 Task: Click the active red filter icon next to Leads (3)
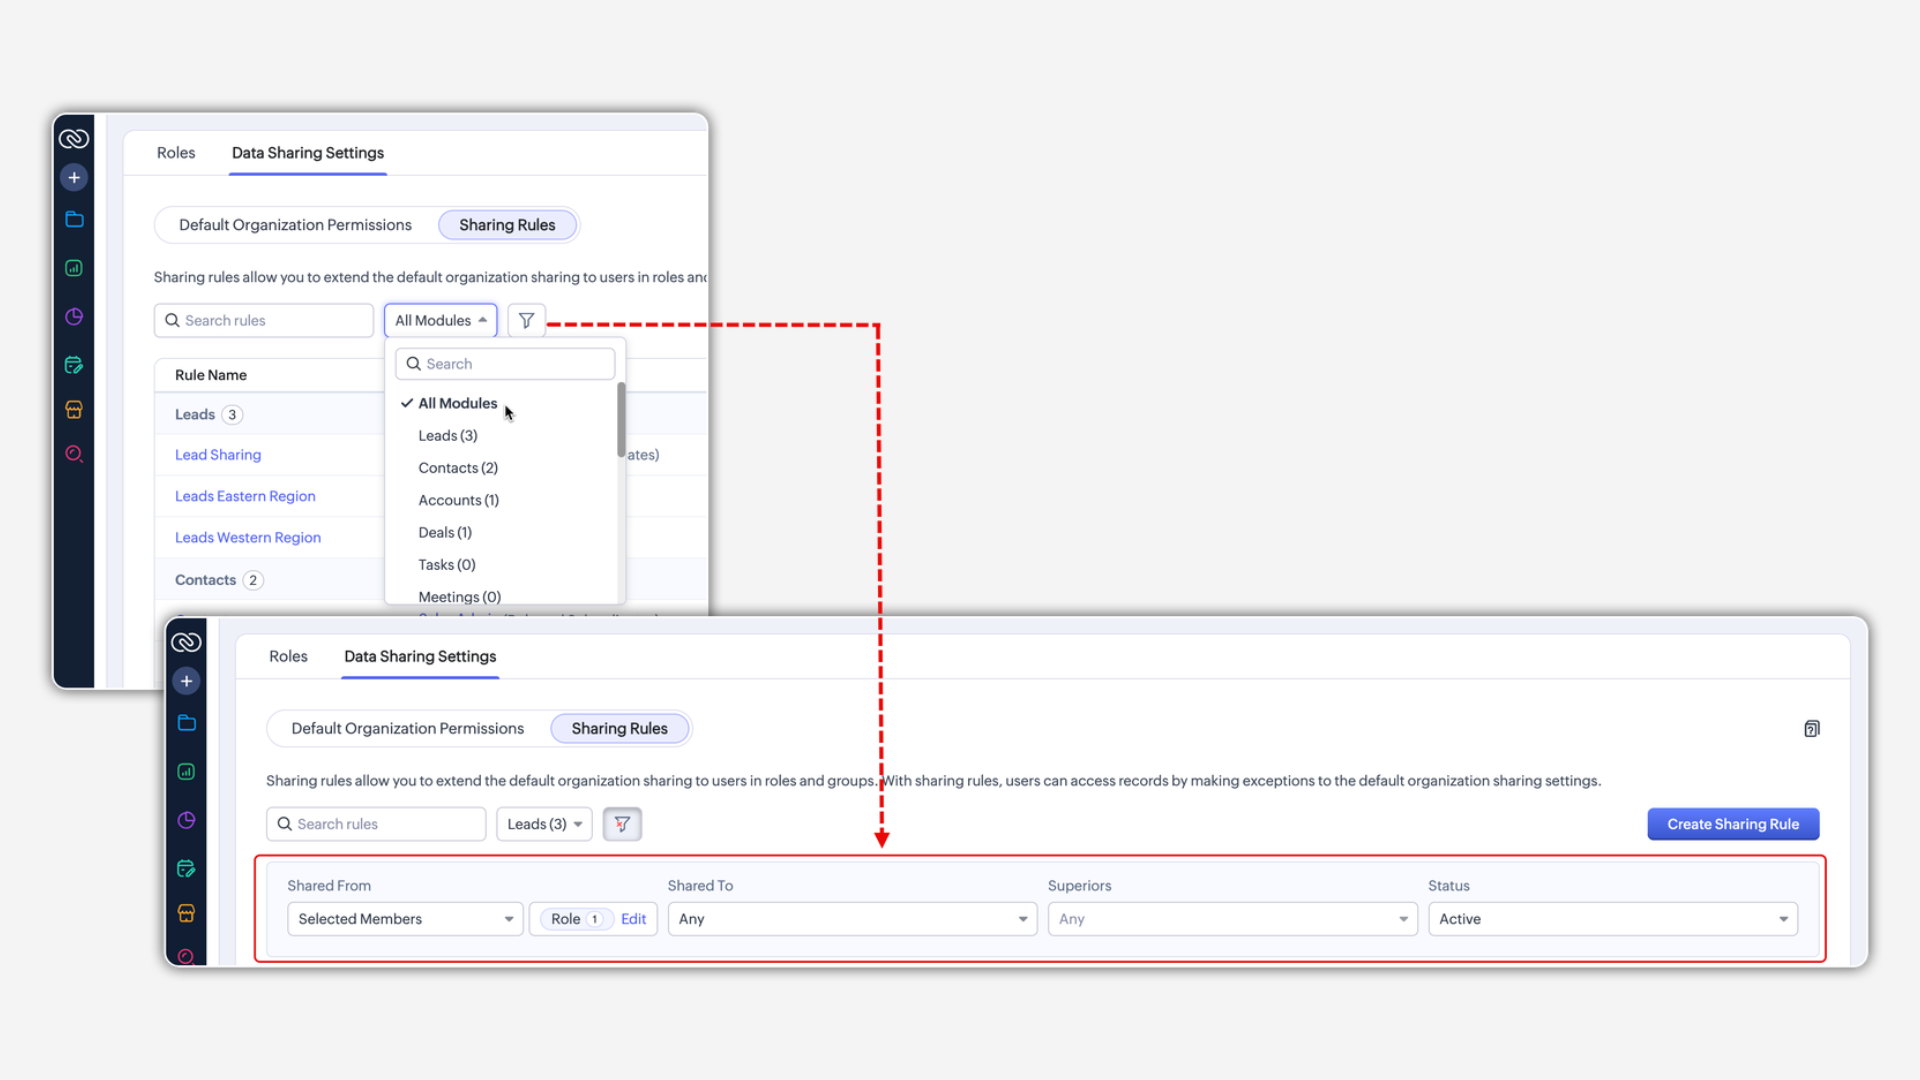click(622, 824)
